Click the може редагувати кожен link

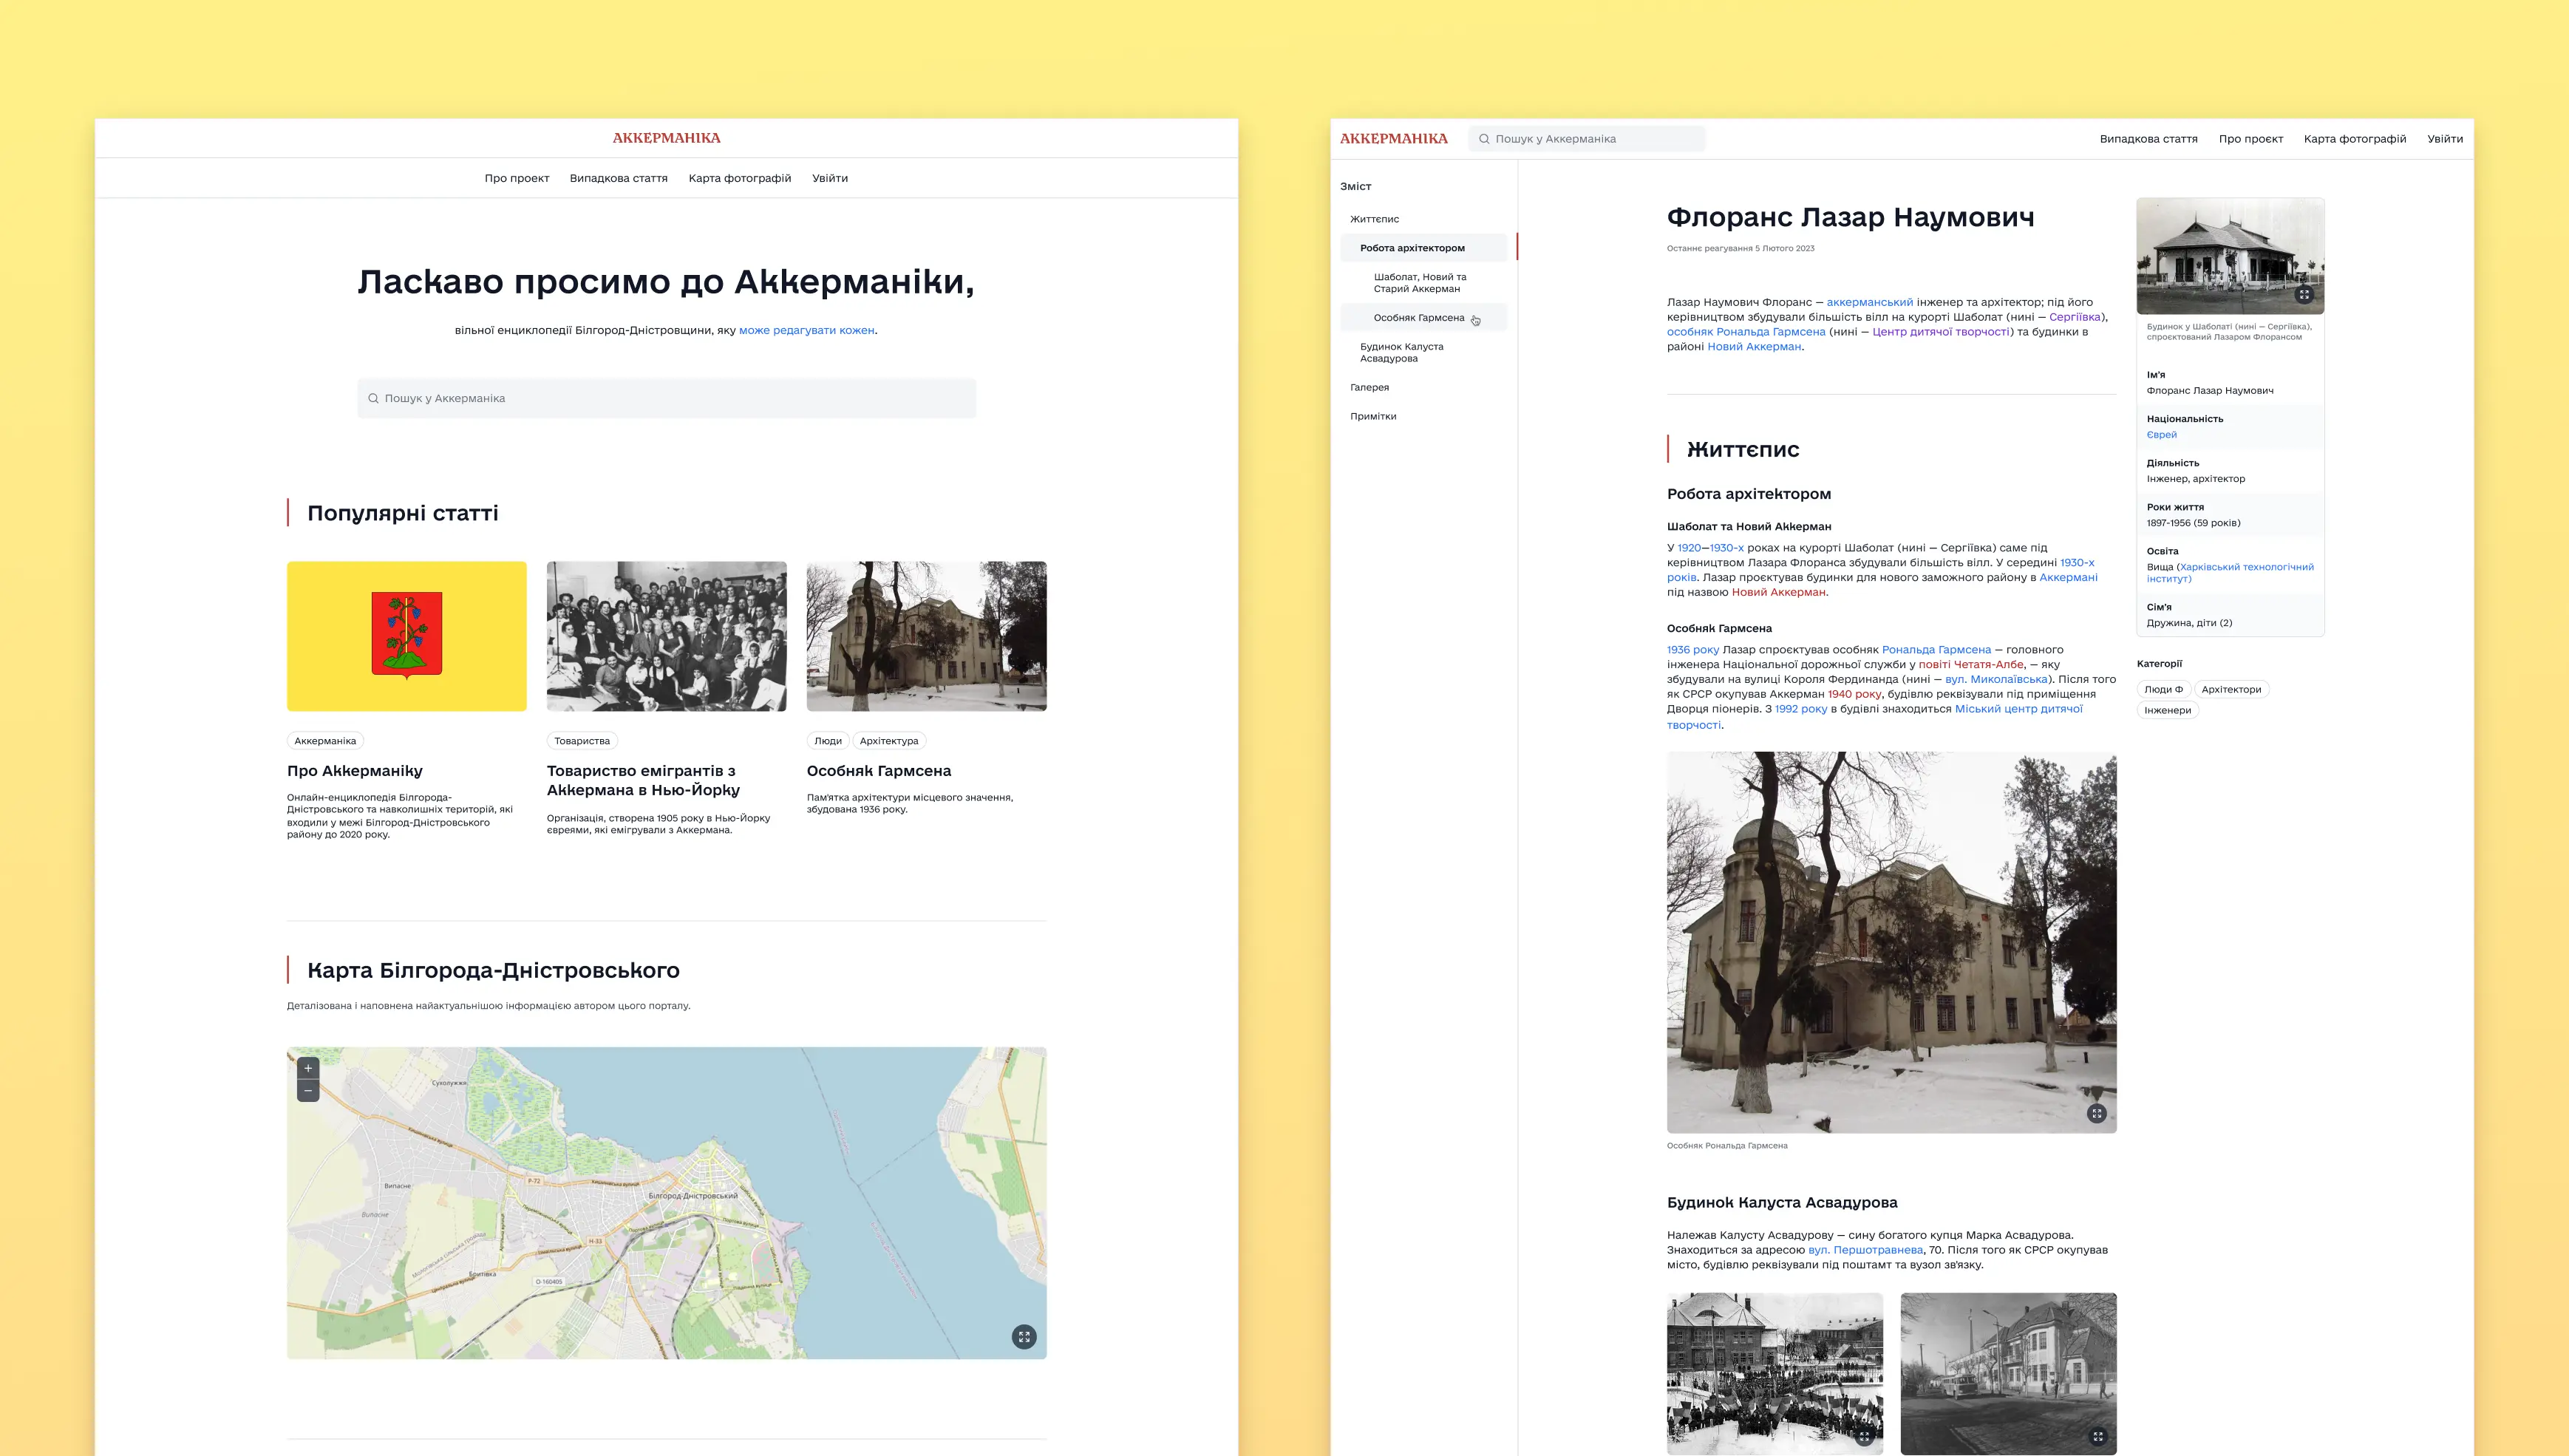pos(806,330)
